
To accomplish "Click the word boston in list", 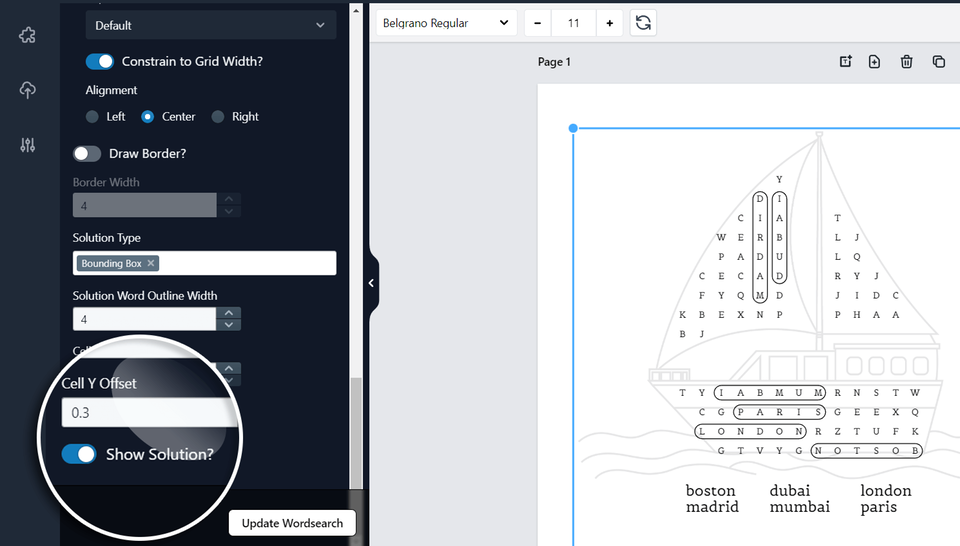I will coord(710,491).
